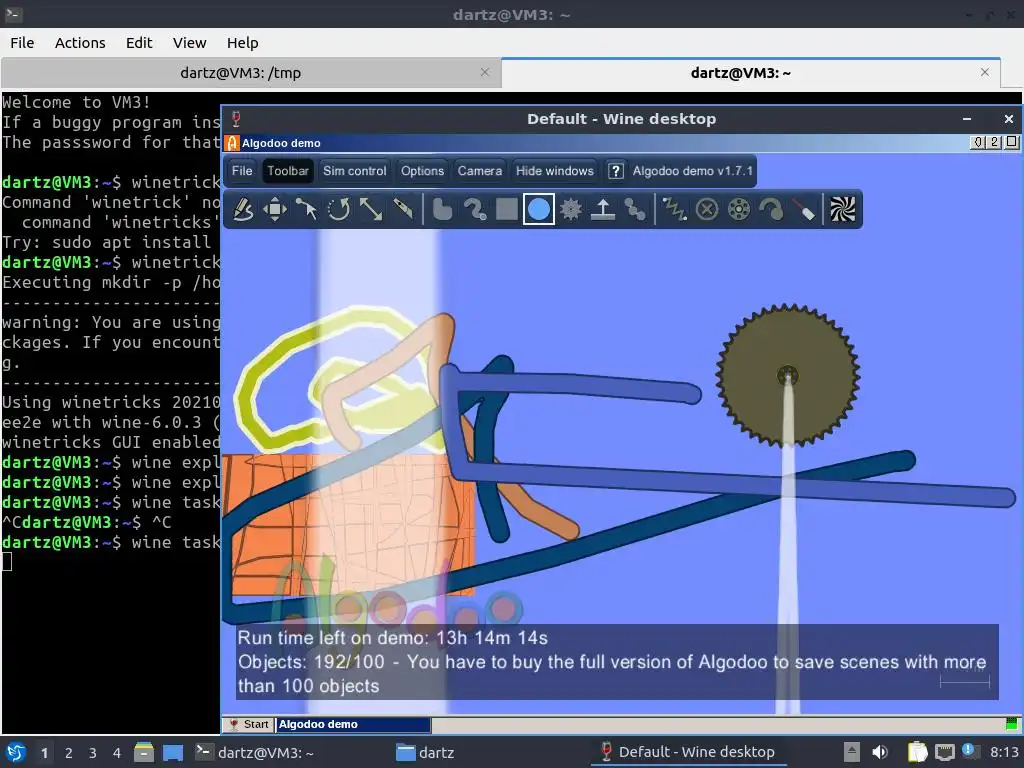Viewport: 1024px width, 768px height.
Task: Click the eject removable media tray icon
Action: [852, 752]
